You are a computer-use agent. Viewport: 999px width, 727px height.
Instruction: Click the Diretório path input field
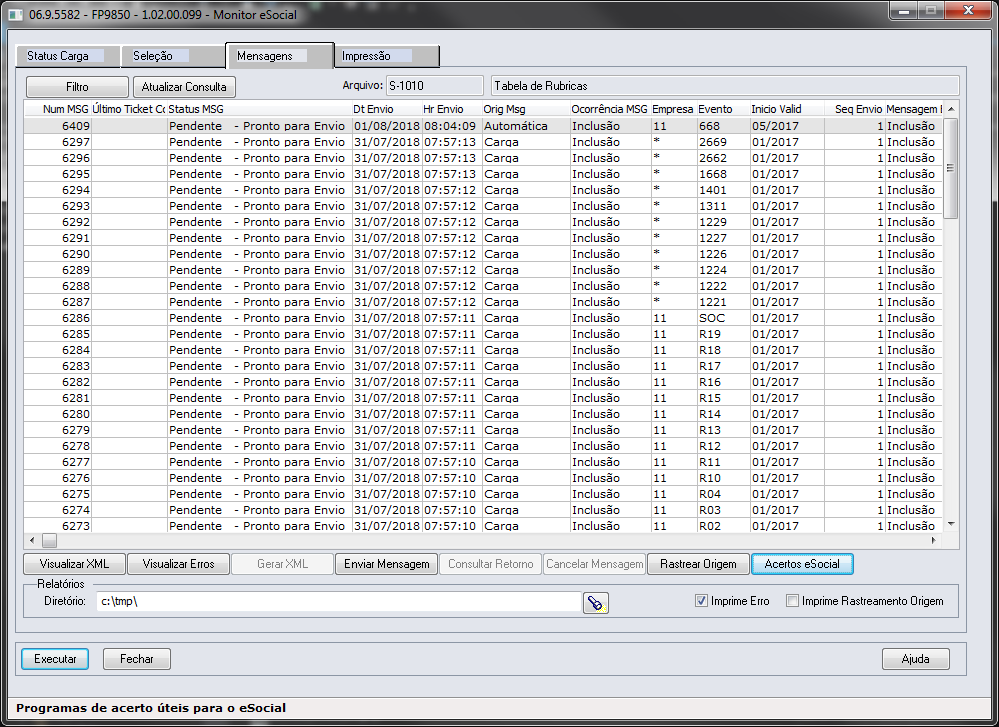(339, 601)
